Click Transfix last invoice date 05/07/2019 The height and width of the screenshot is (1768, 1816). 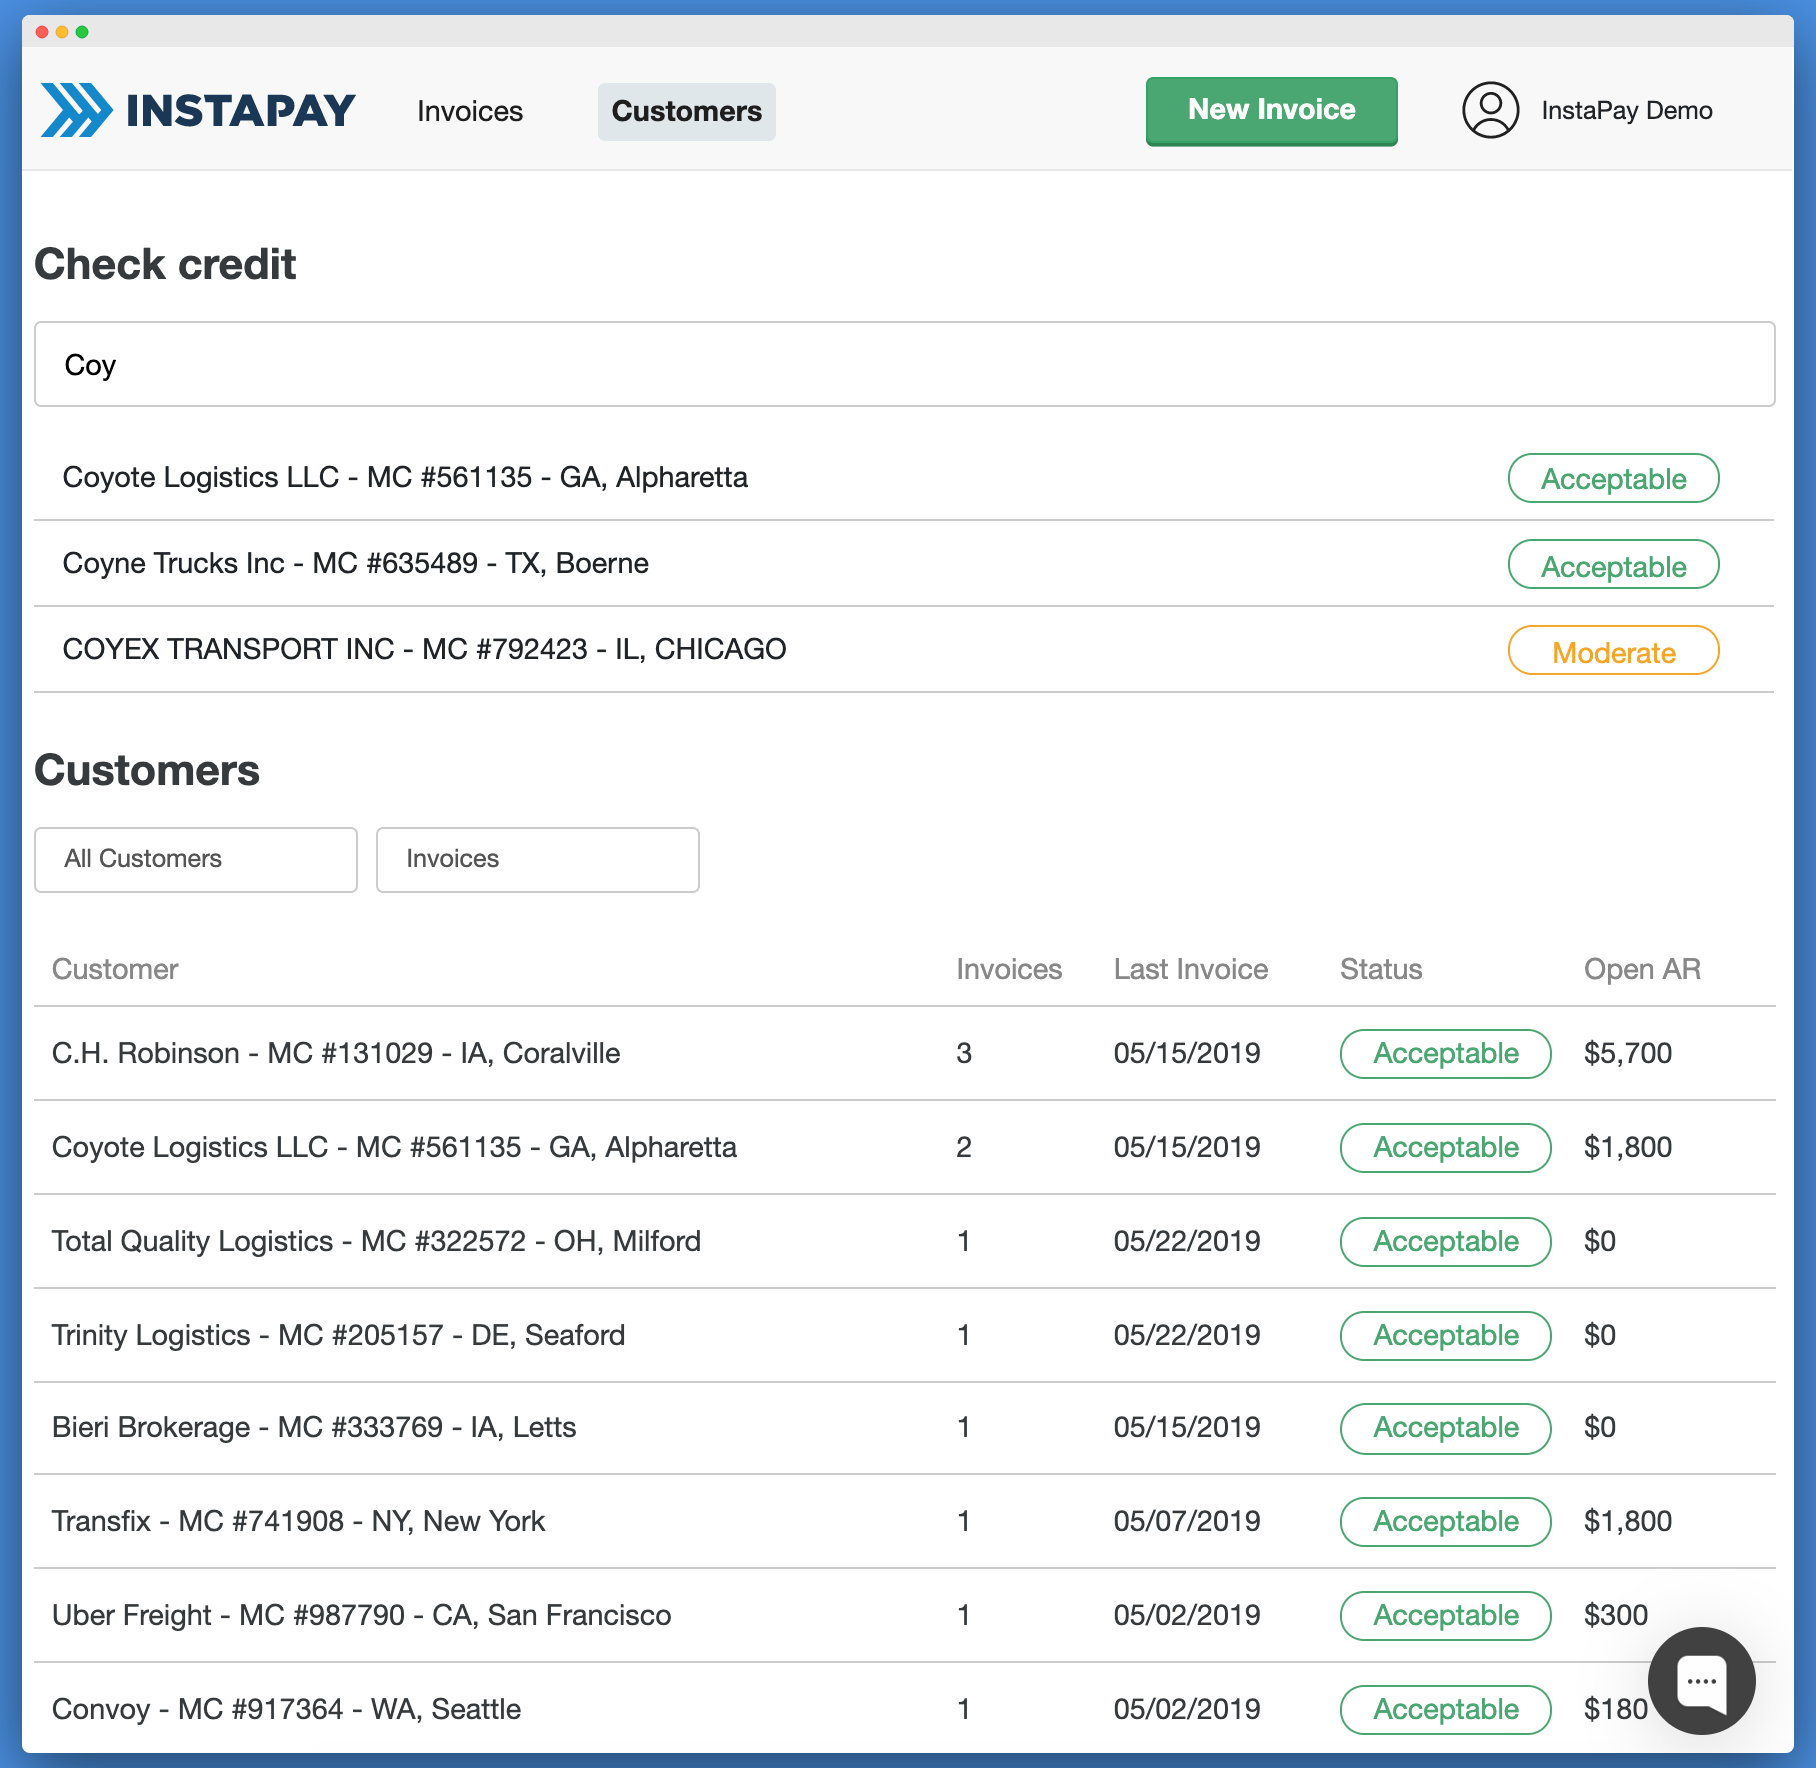coord(1187,1521)
